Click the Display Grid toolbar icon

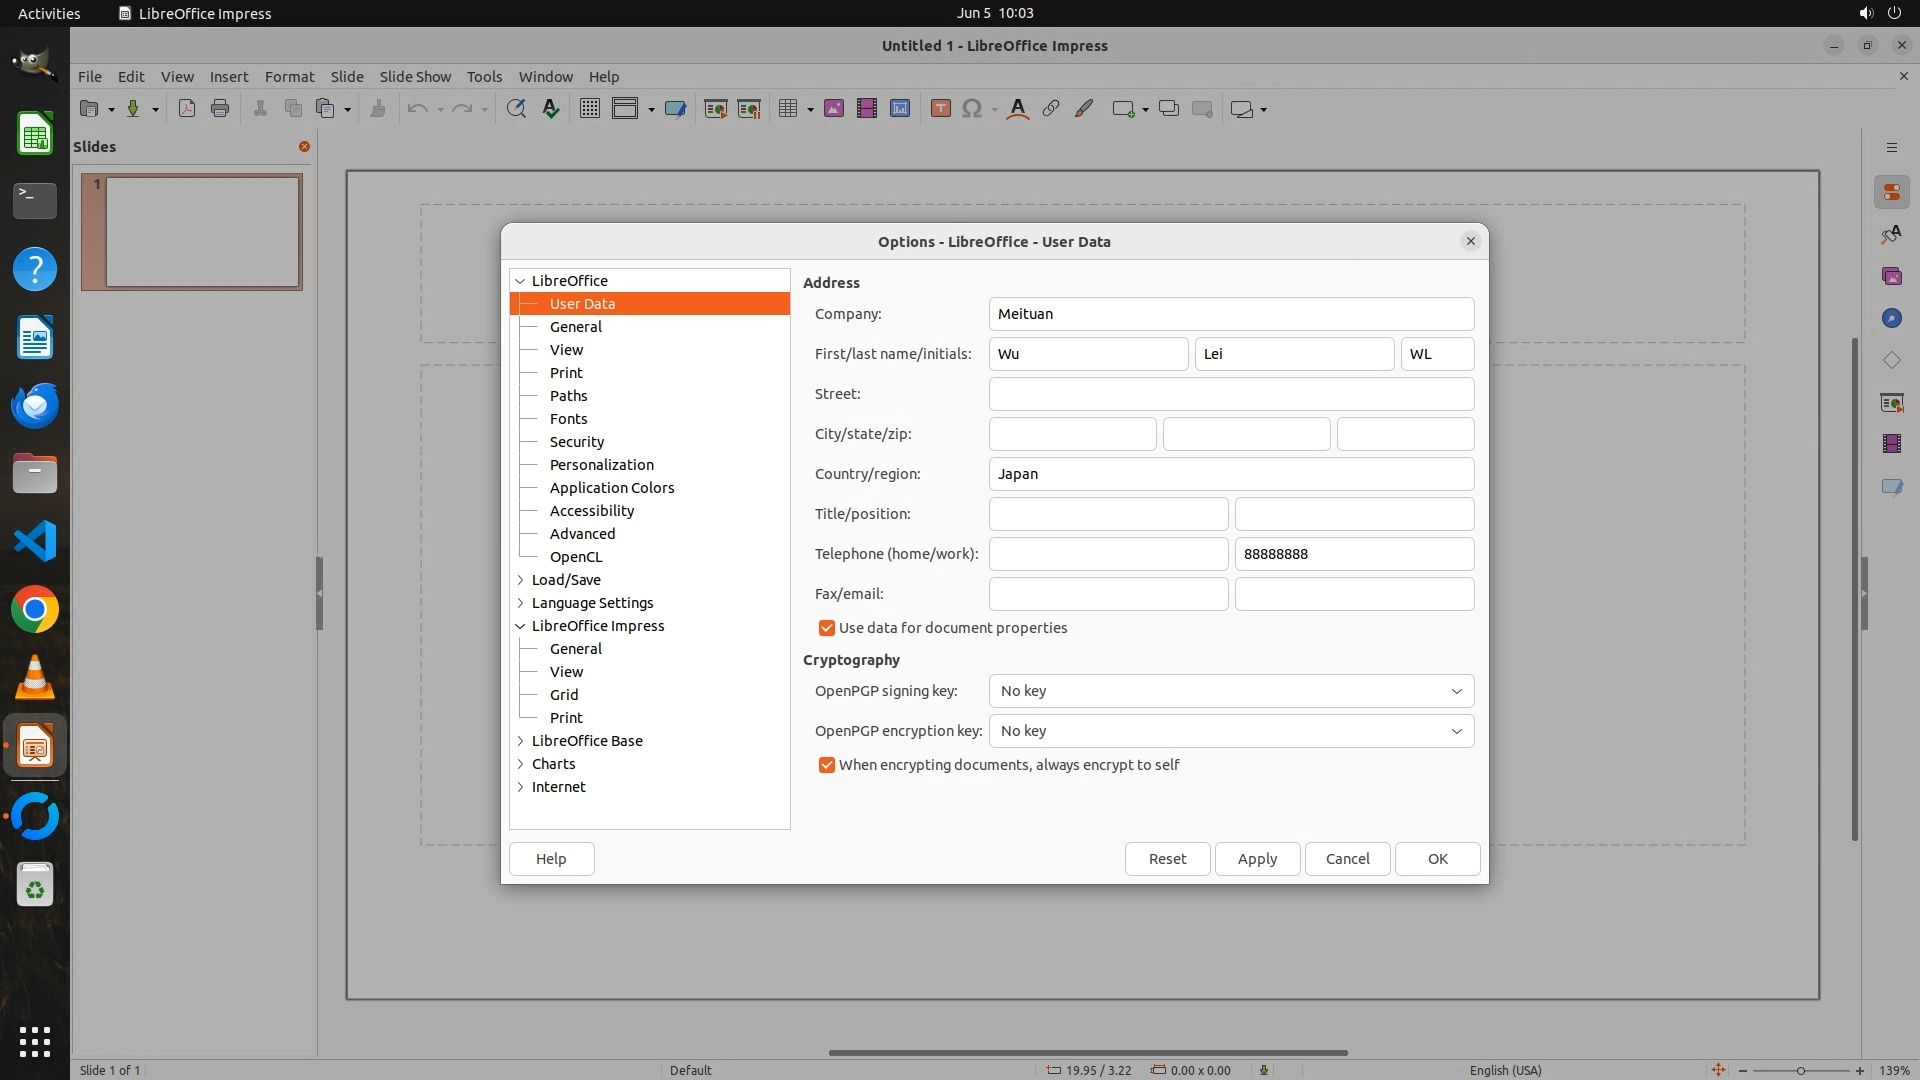click(590, 109)
